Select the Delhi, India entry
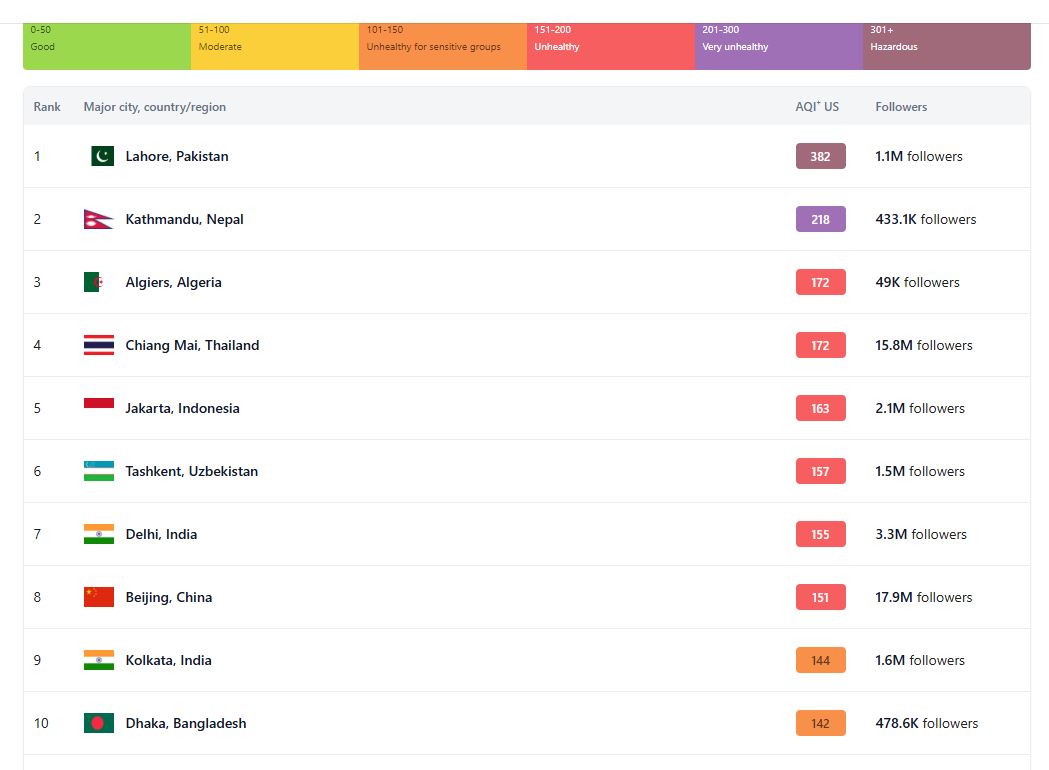The height and width of the screenshot is (770, 1049). [x=161, y=534]
